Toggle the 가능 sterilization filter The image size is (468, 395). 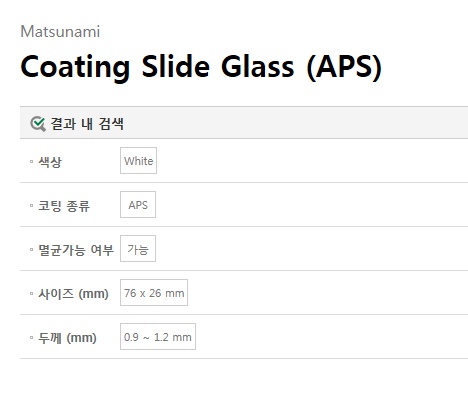coord(138,249)
